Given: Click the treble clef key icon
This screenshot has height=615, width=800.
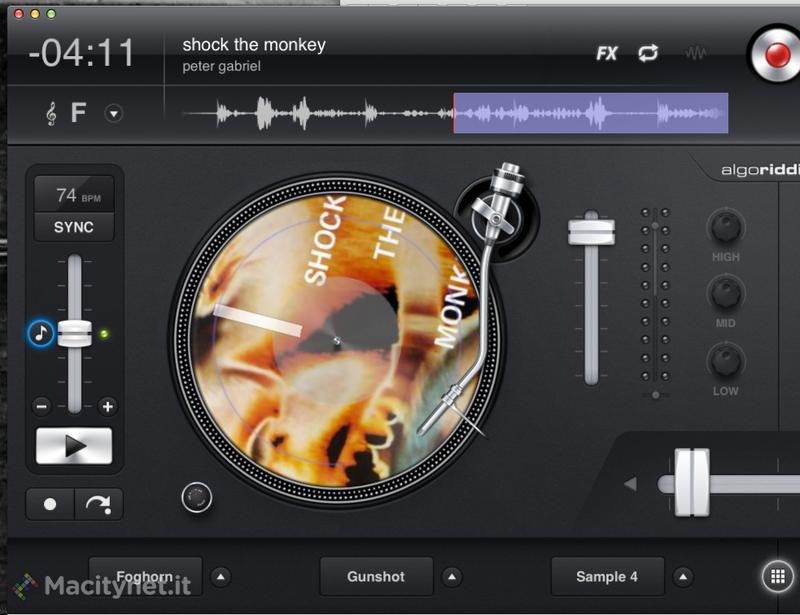Looking at the screenshot, I should (x=51, y=113).
